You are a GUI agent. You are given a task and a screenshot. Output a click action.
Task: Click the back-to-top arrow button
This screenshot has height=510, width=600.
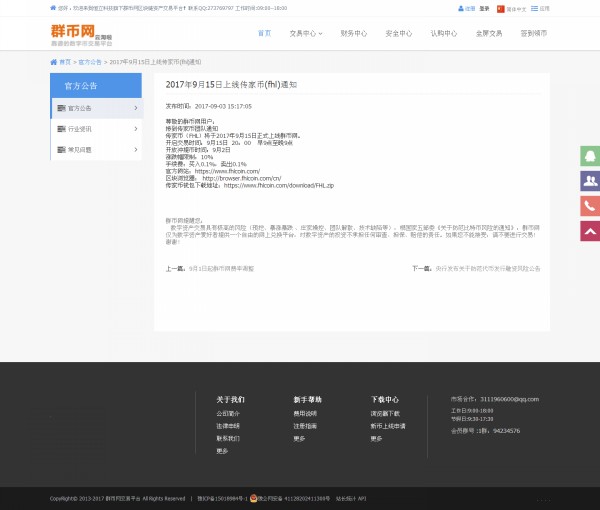590,231
